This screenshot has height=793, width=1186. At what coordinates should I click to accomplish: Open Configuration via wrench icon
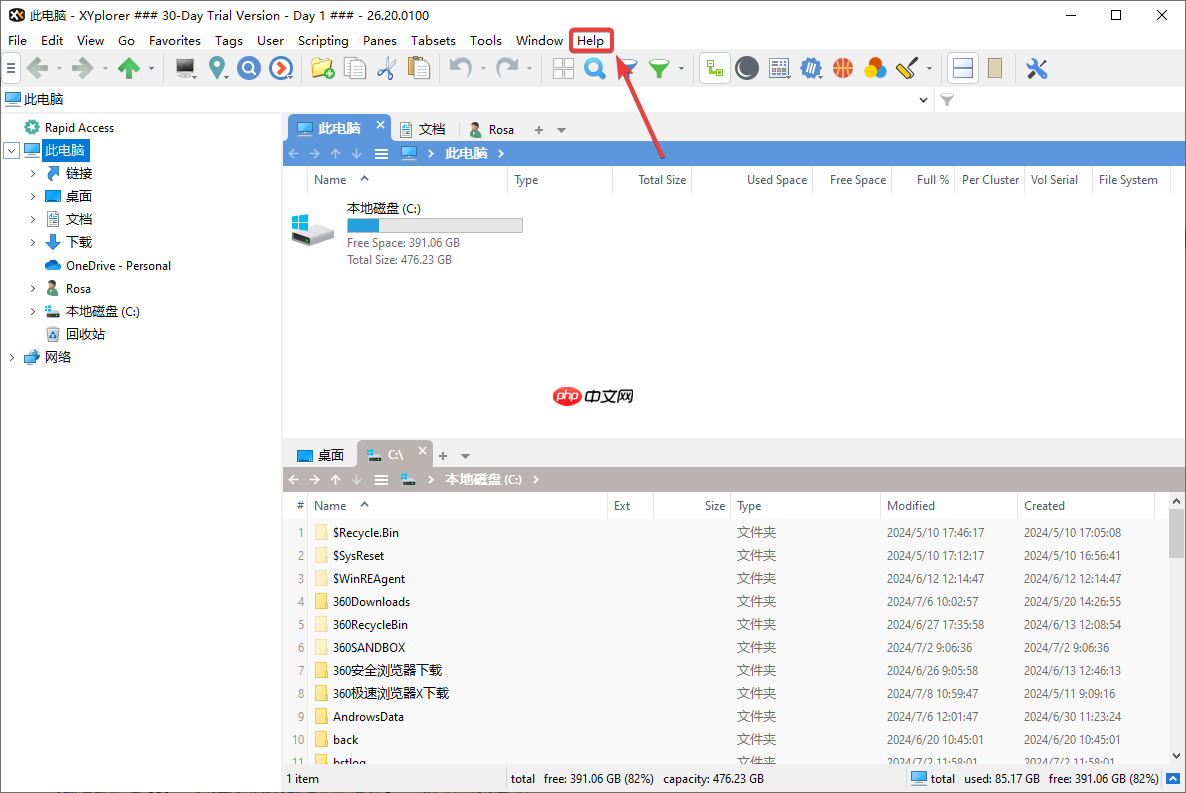pos(1037,68)
